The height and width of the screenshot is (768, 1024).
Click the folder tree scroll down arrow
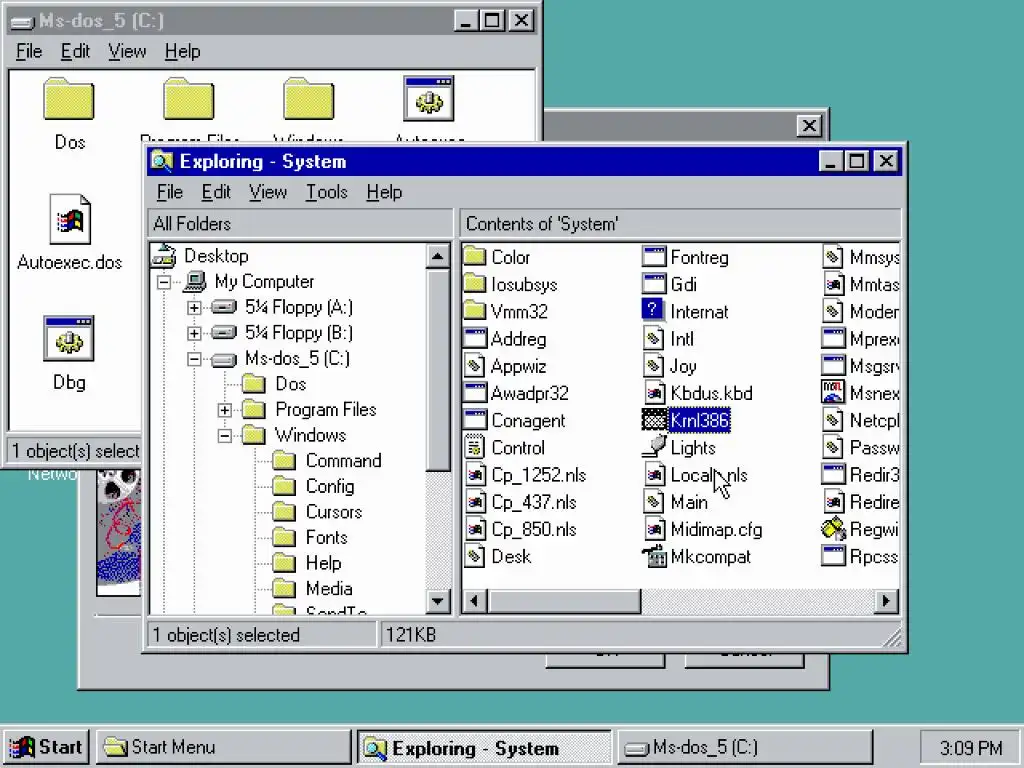438,601
